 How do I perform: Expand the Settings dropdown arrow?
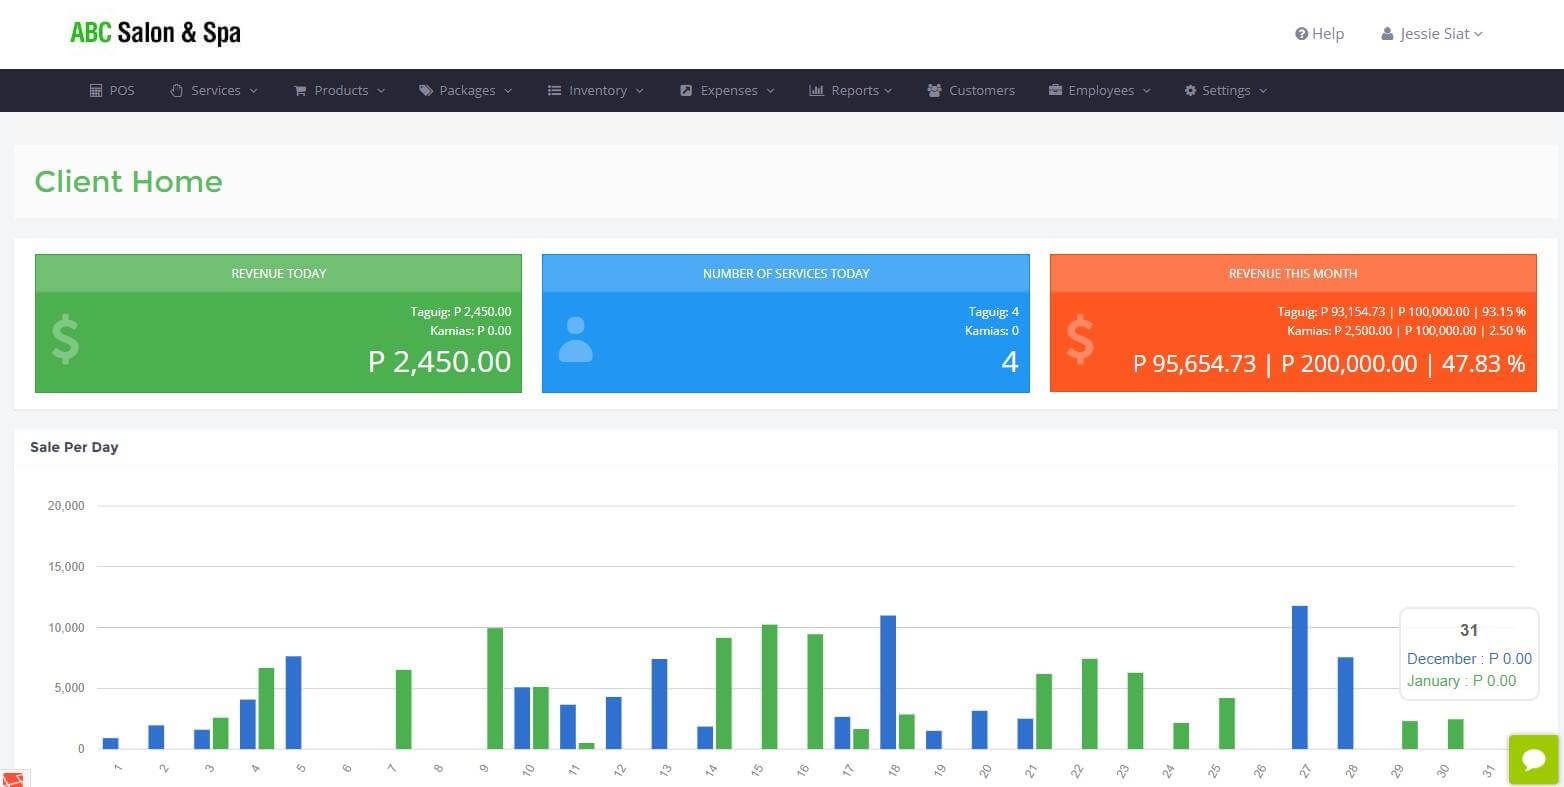click(1263, 91)
